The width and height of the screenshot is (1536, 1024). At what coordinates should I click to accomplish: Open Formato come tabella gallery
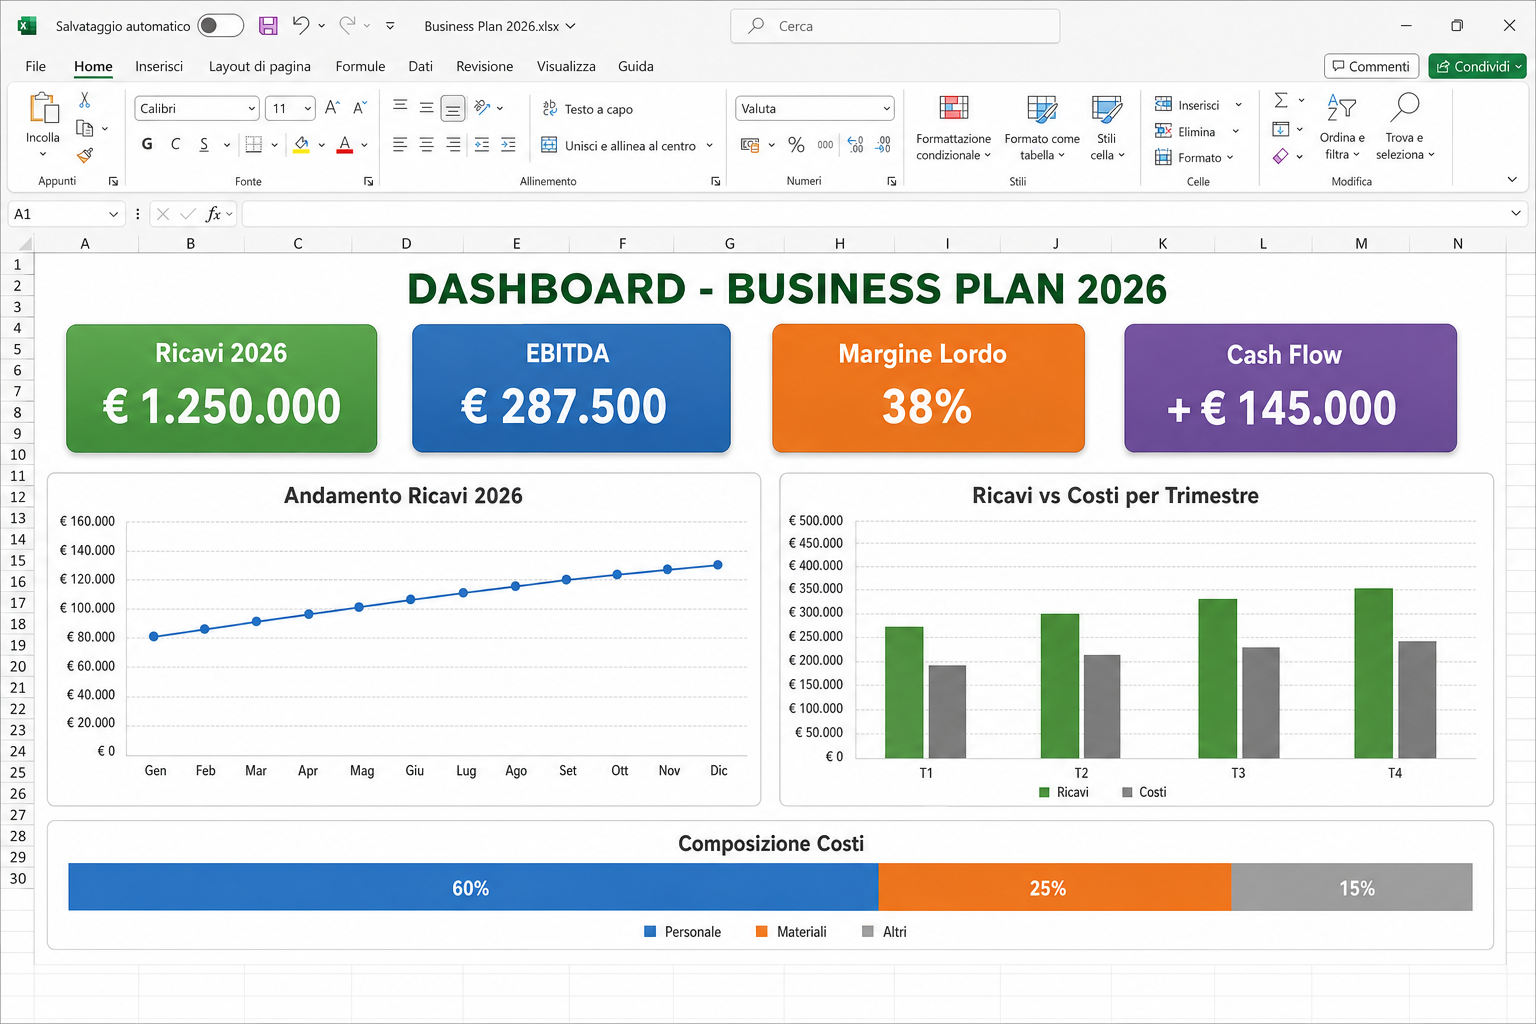coord(1042,128)
